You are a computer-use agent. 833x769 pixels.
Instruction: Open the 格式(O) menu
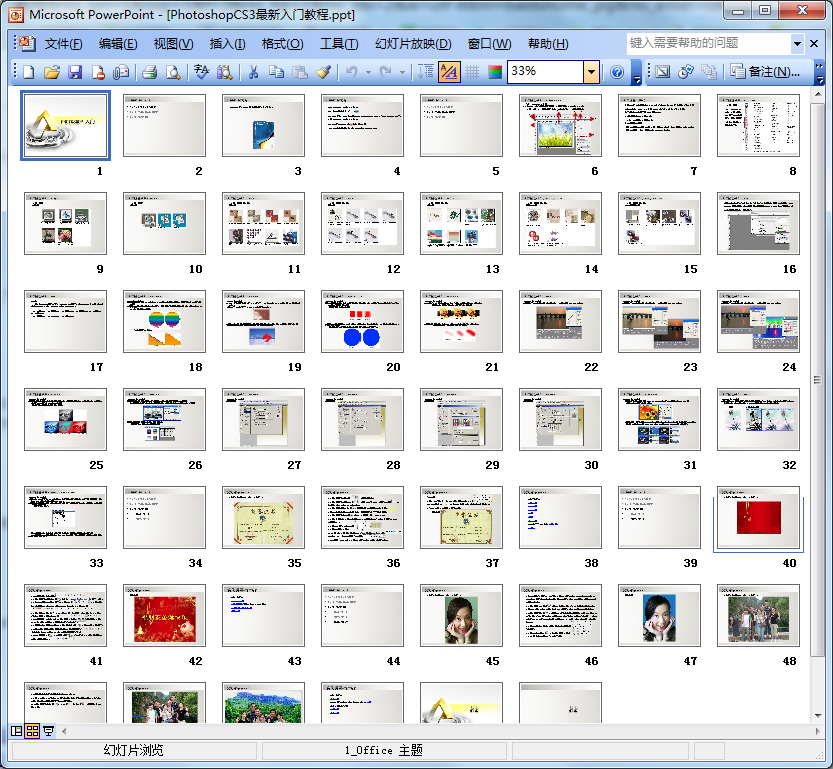pyautogui.click(x=282, y=44)
